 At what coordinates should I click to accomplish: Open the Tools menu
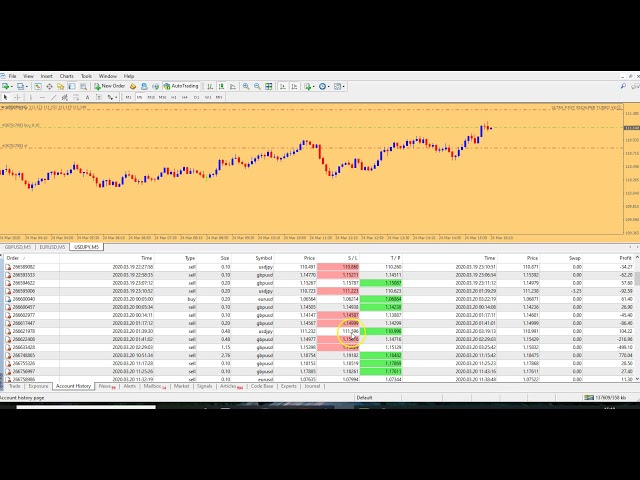(87, 76)
